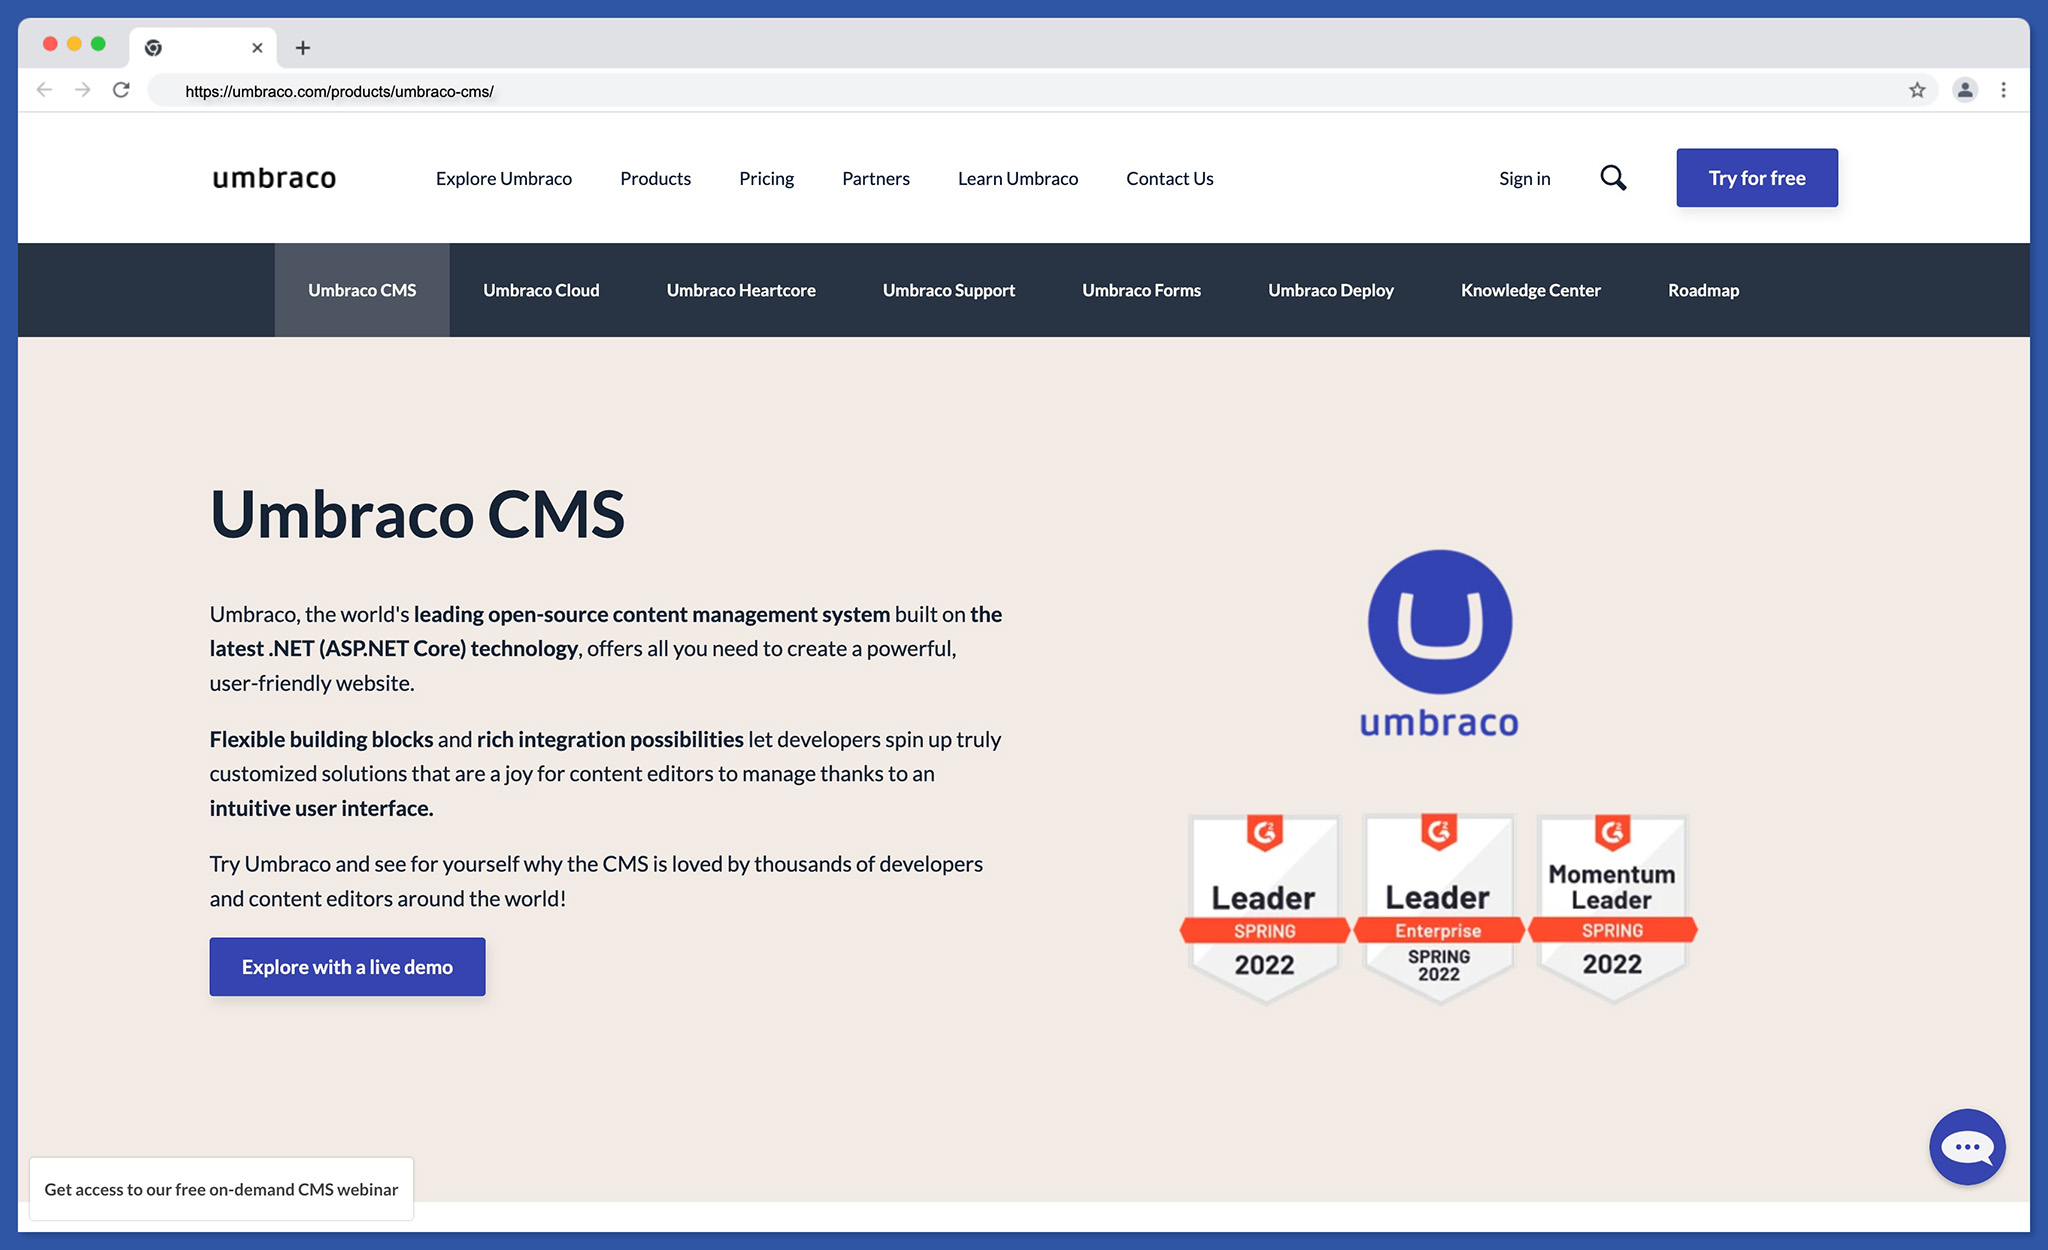Open a new tab with the plus icon
This screenshot has height=1250, width=2048.
coord(302,47)
